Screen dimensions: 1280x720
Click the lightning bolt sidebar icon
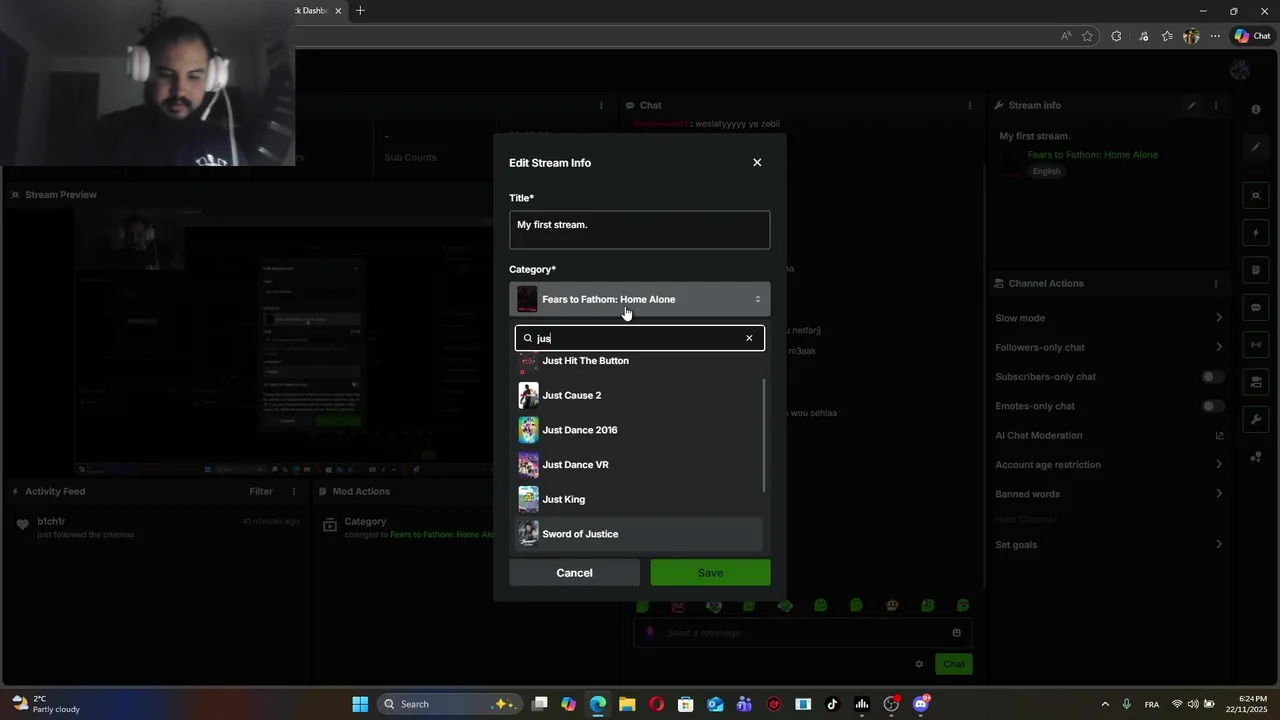point(1256,233)
